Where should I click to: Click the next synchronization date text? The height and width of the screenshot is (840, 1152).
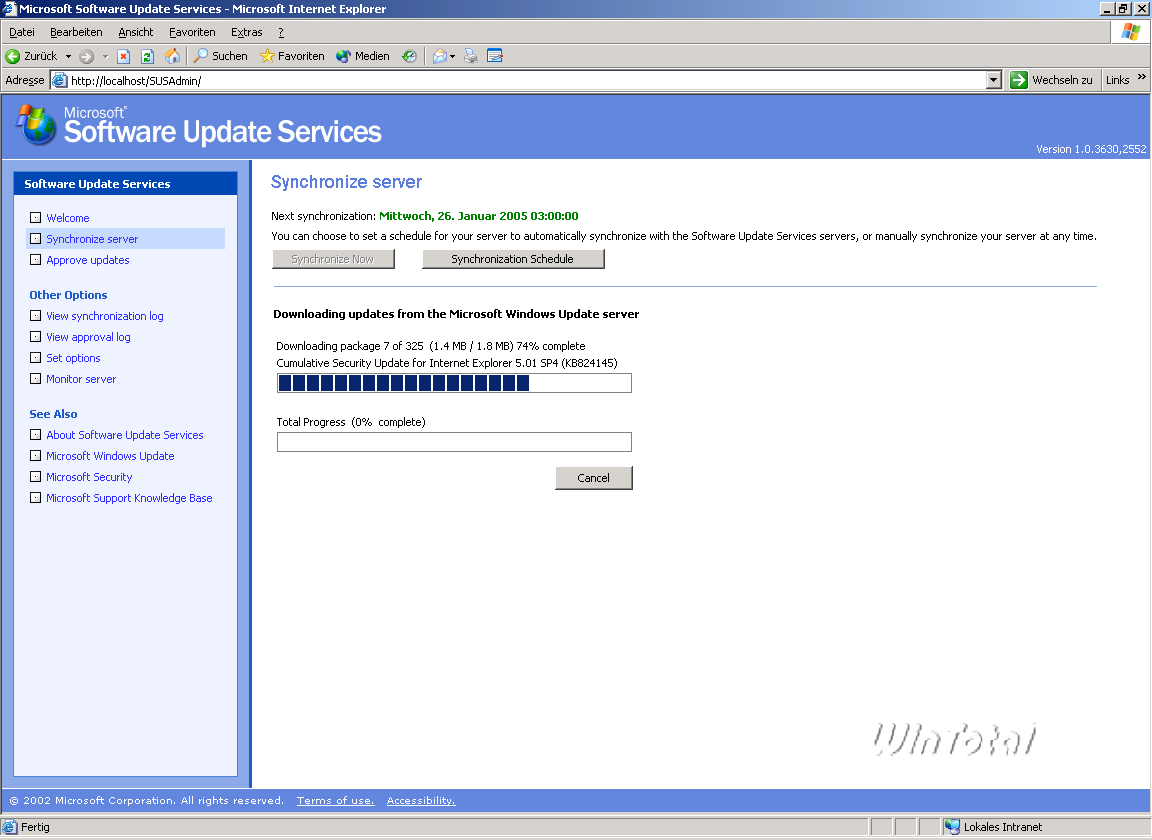(478, 216)
